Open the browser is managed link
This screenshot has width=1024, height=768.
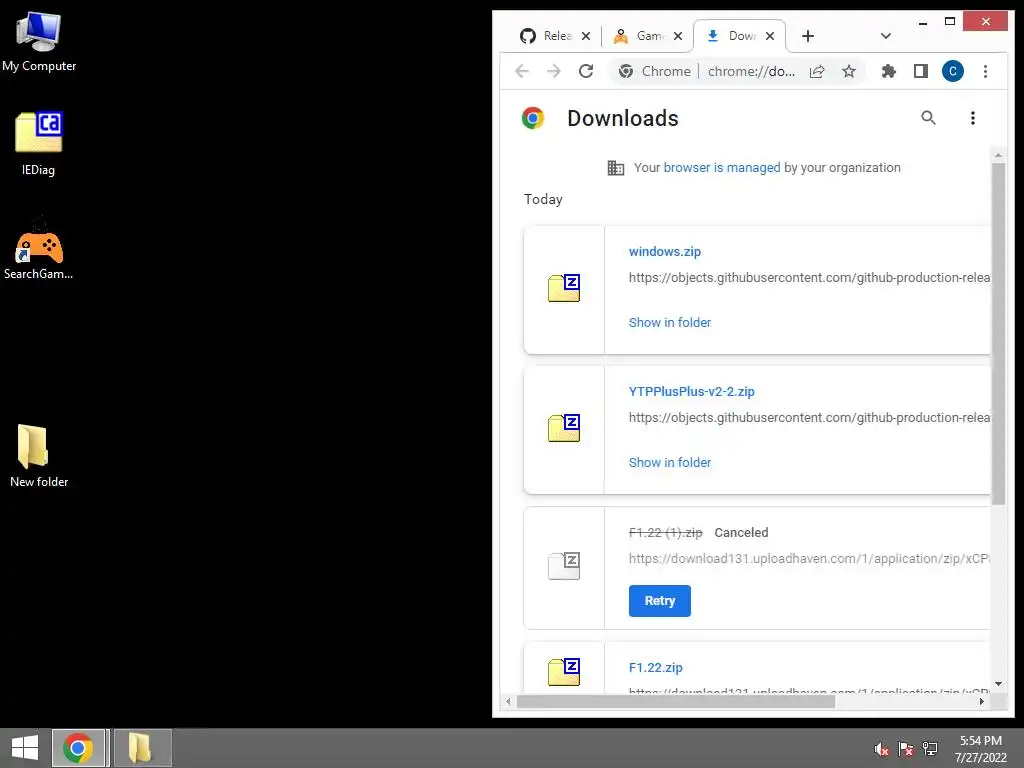(x=722, y=168)
